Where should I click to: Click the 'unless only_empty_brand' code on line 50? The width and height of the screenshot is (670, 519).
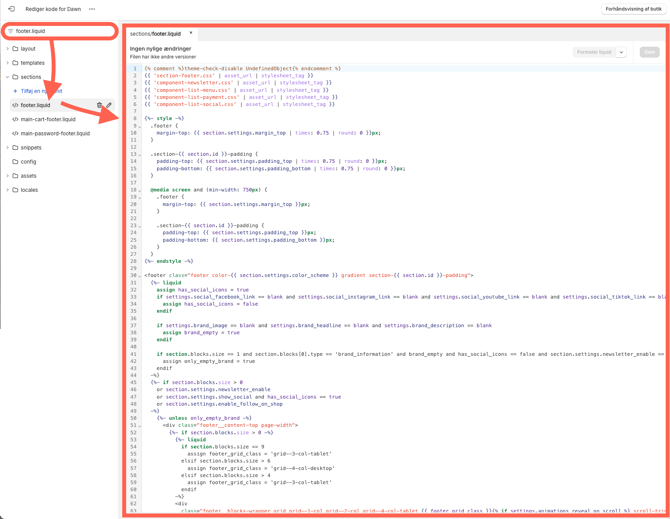(204, 418)
